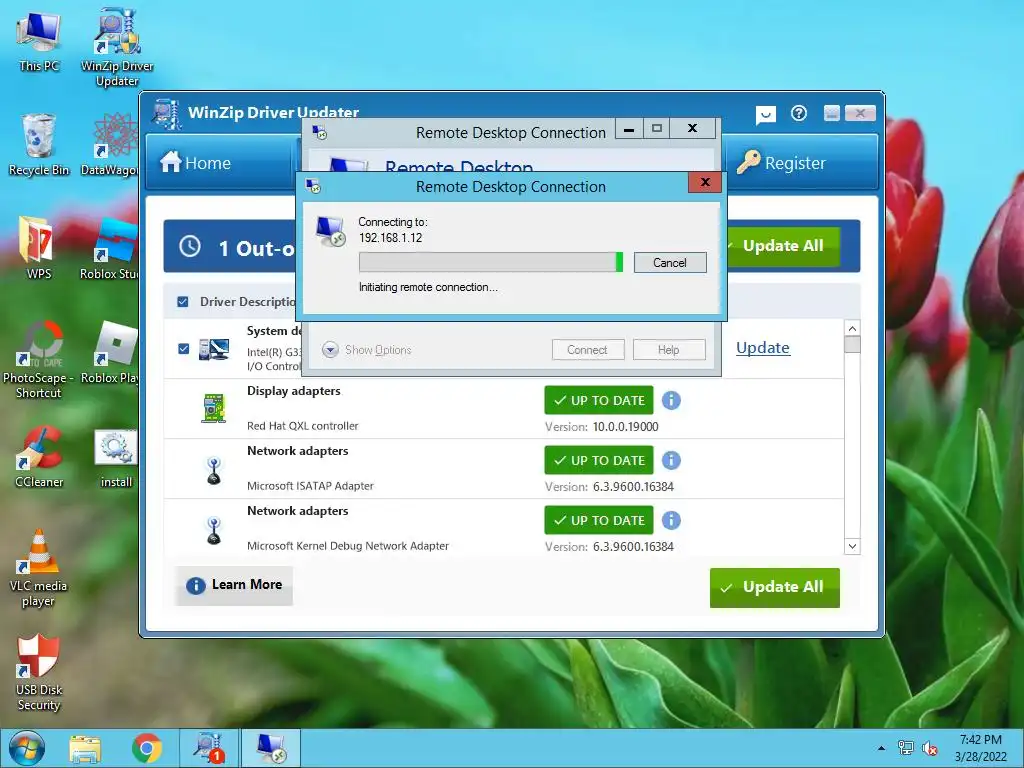Close the connecting Remote Desktop dialog
Viewport: 1024px width, 768px height.
pyautogui.click(x=705, y=182)
